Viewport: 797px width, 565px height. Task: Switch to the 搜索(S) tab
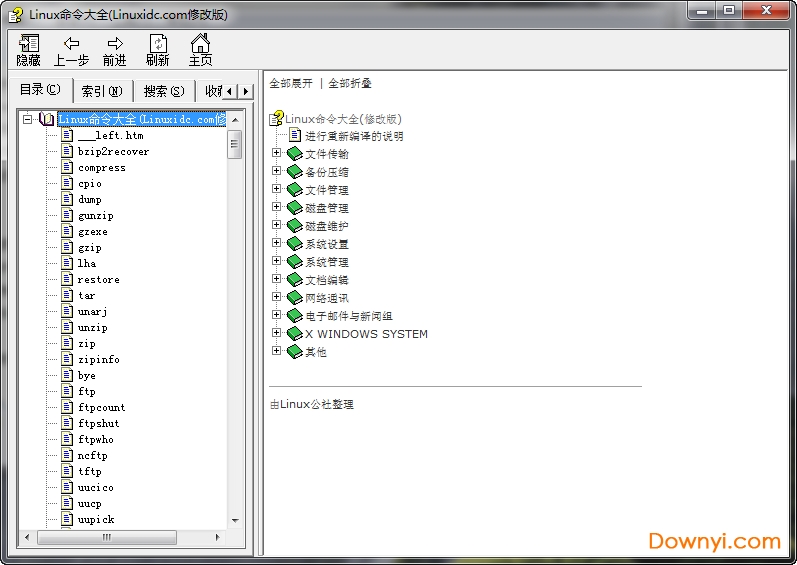point(164,91)
